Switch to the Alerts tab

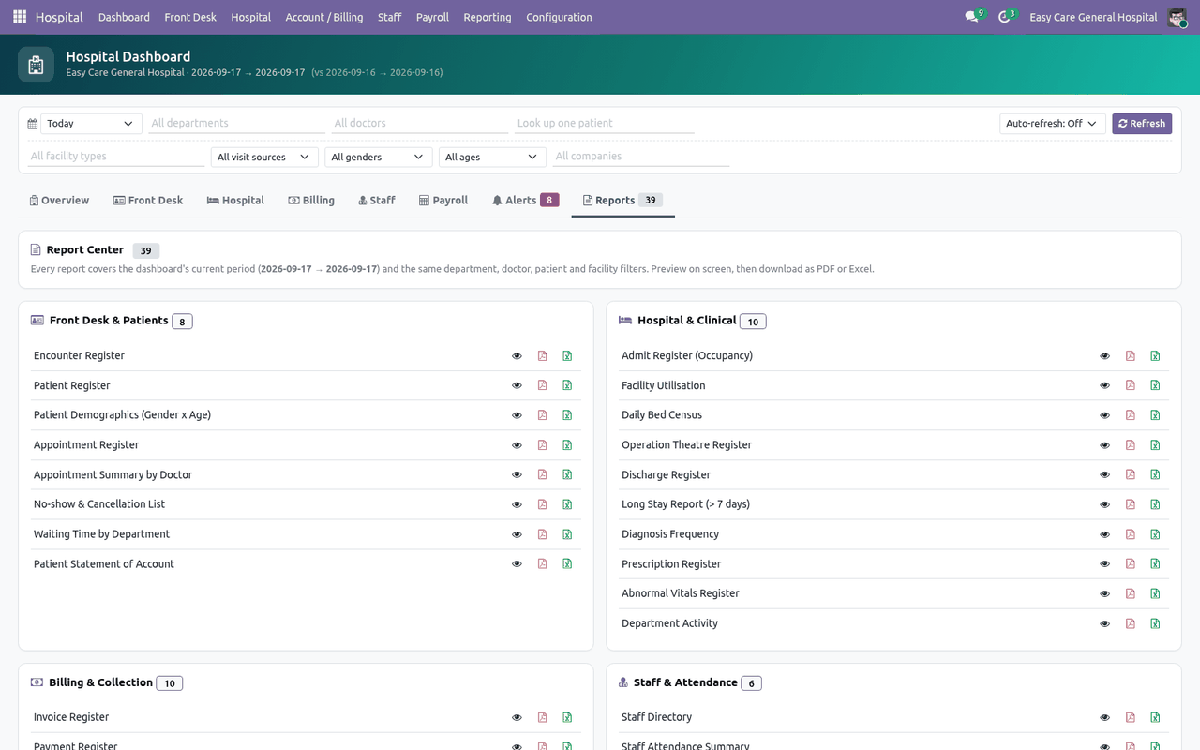(x=525, y=200)
